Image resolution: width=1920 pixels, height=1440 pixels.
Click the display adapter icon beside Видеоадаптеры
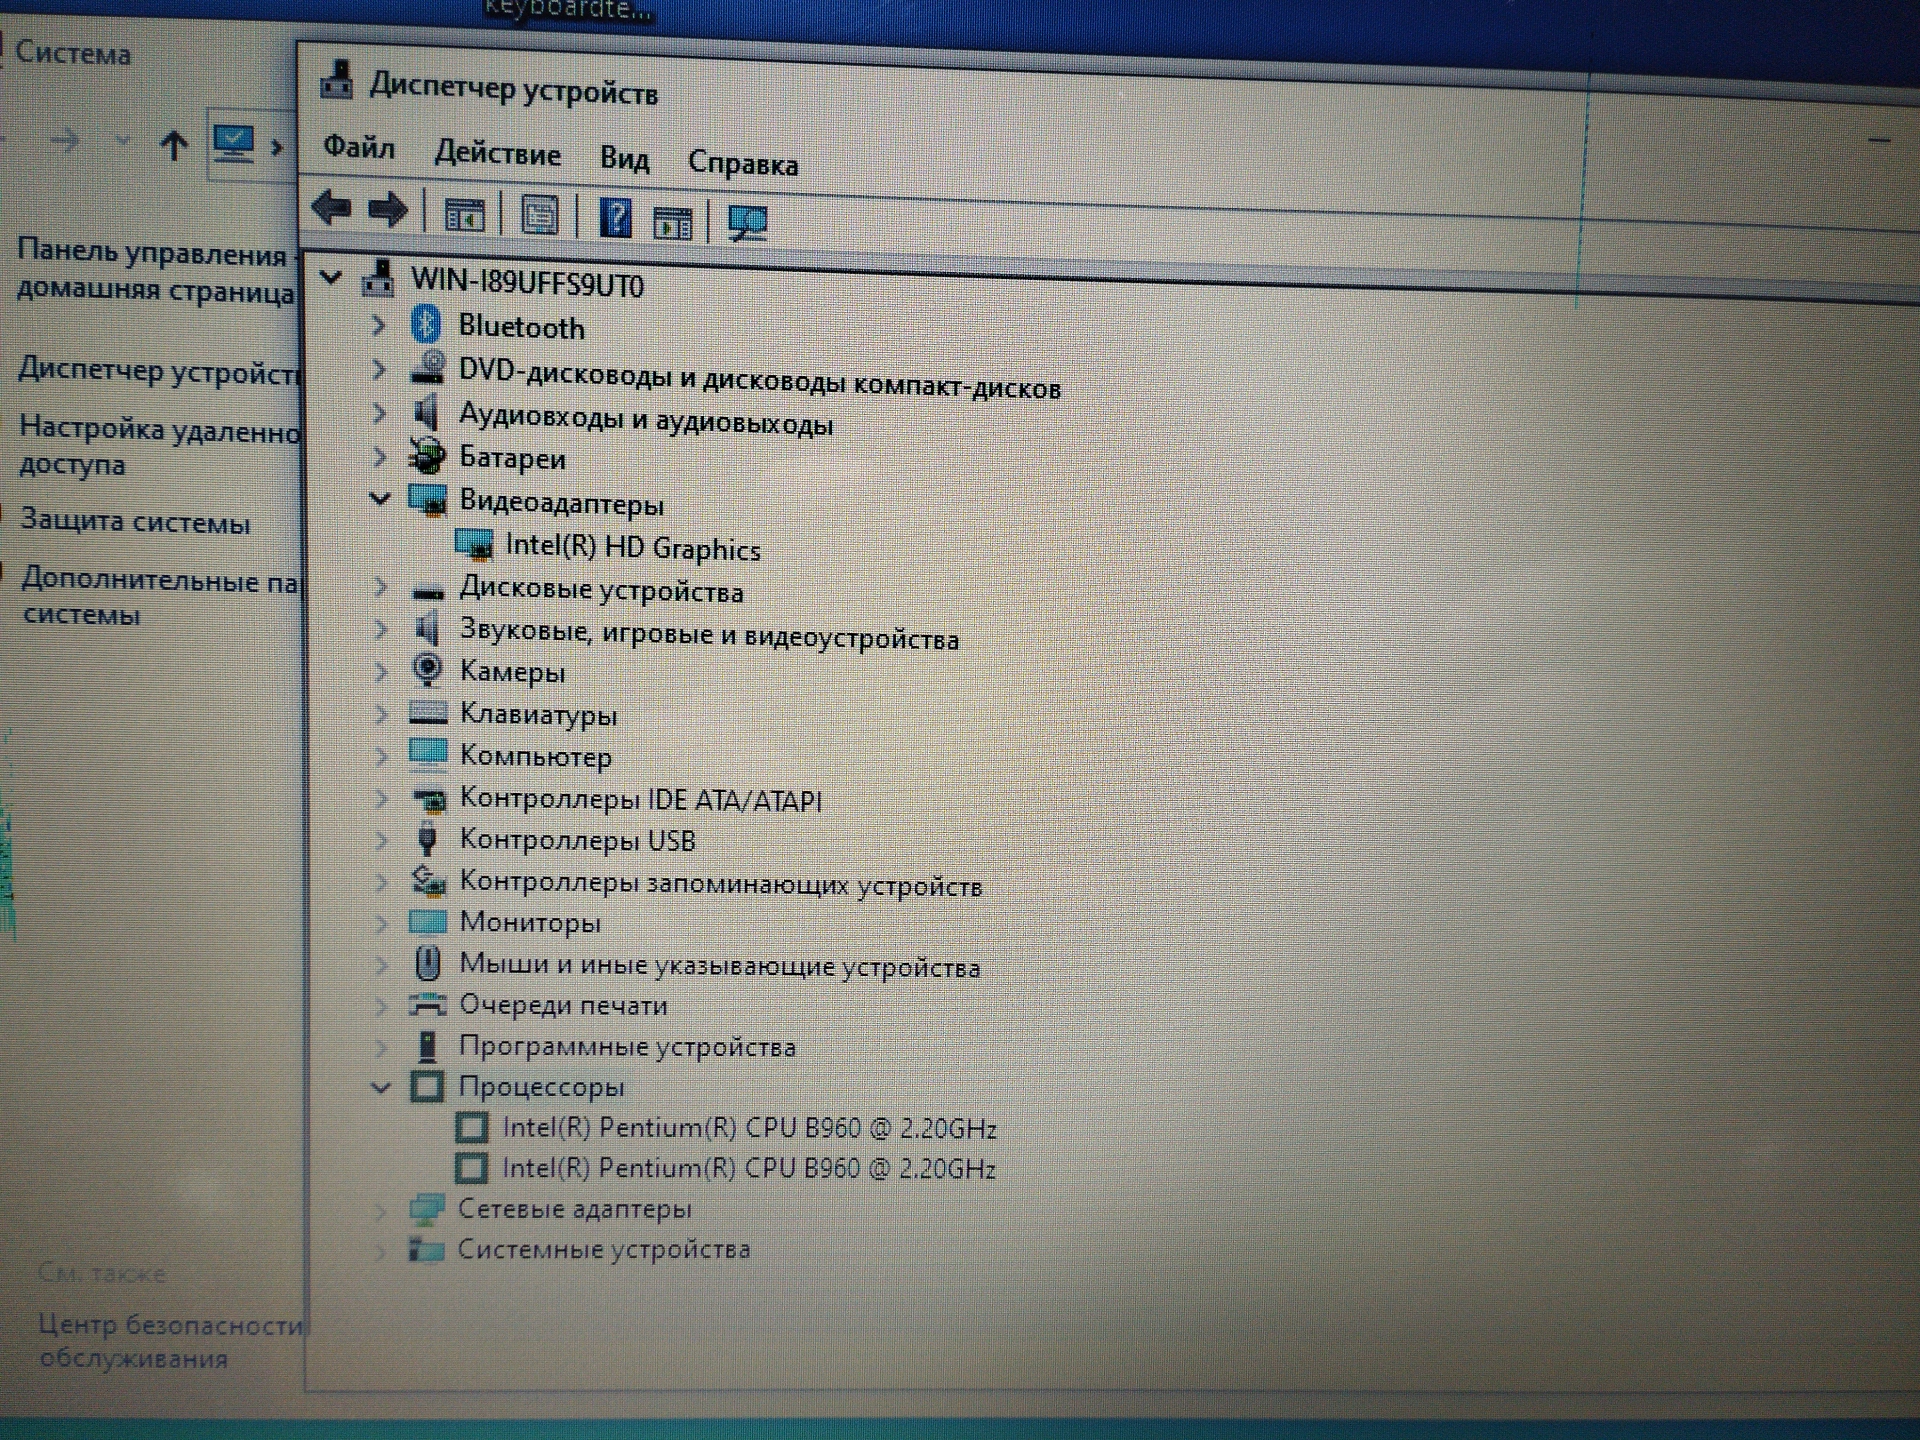click(428, 499)
